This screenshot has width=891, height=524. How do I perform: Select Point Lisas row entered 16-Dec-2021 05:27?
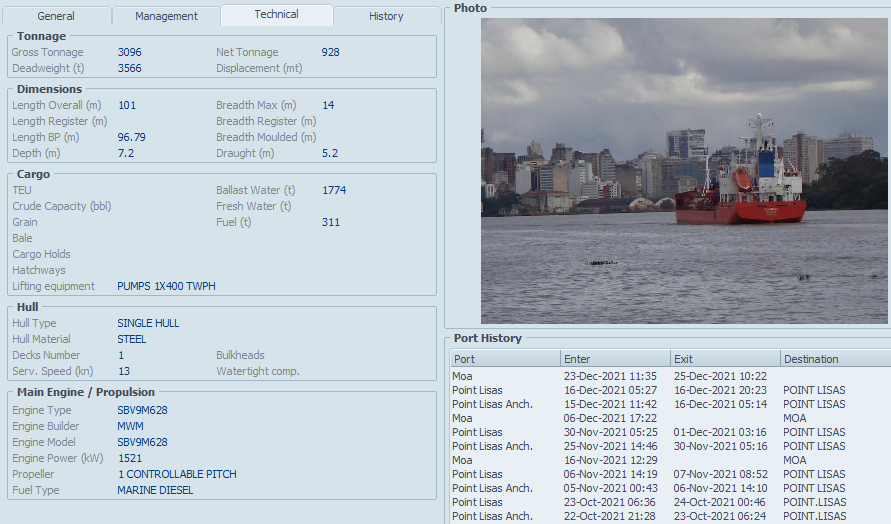pyautogui.click(x=671, y=390)
